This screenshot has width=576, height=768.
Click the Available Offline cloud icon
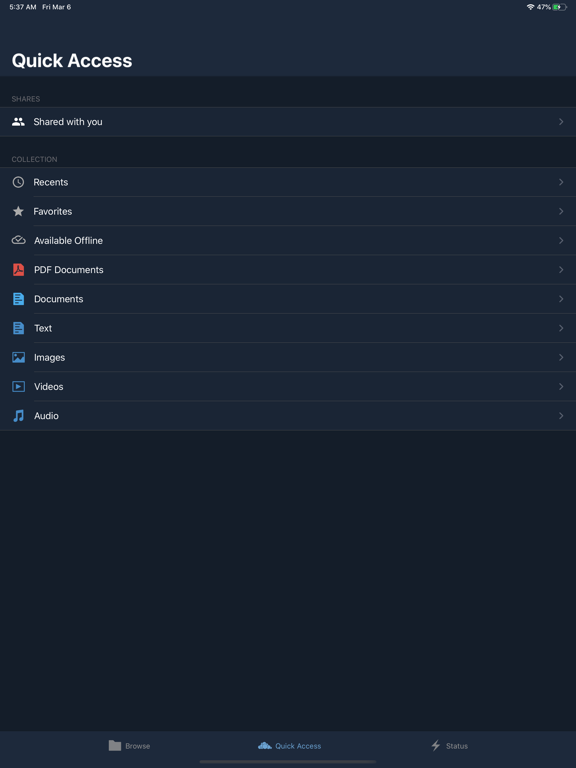point(18,240)
